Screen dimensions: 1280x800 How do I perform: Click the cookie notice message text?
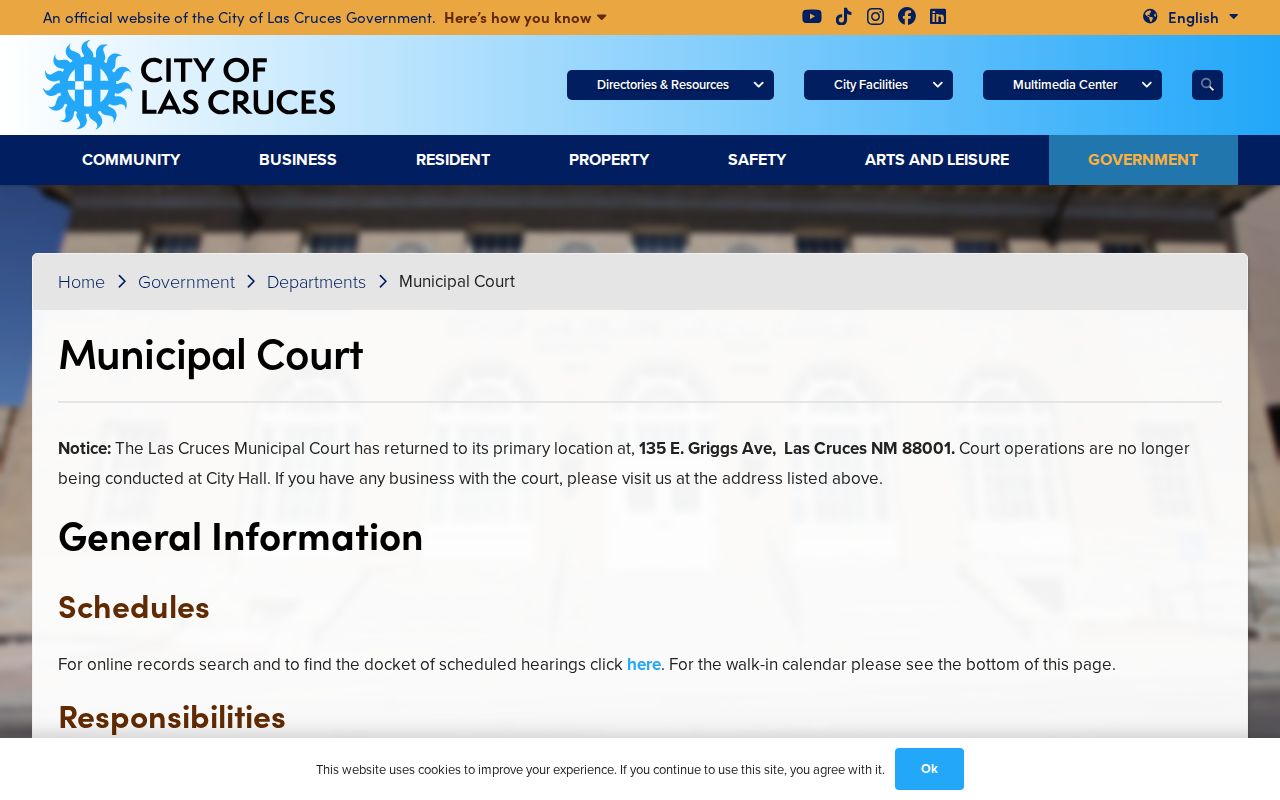tap(600, 770)
